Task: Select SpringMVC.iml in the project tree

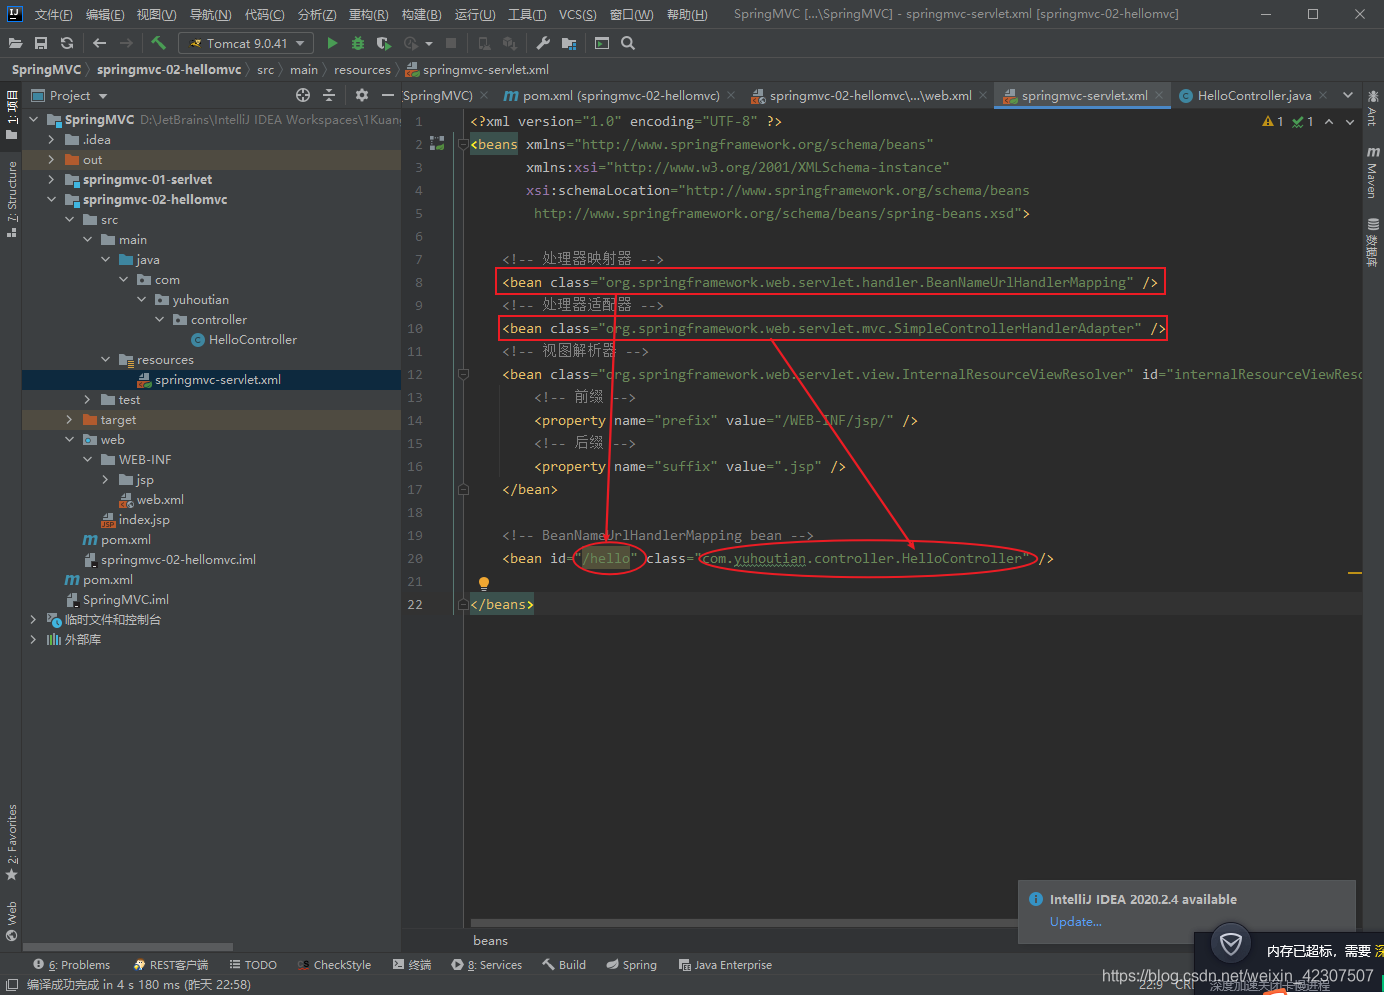Action: tap(125, 600)
